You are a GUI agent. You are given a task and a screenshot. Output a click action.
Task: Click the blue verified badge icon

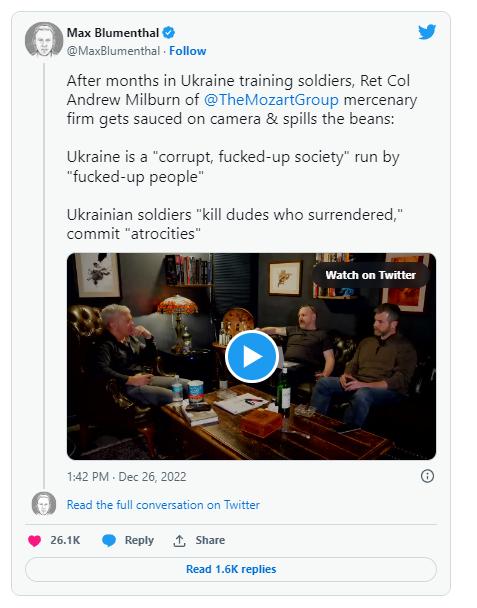(168, 33)
